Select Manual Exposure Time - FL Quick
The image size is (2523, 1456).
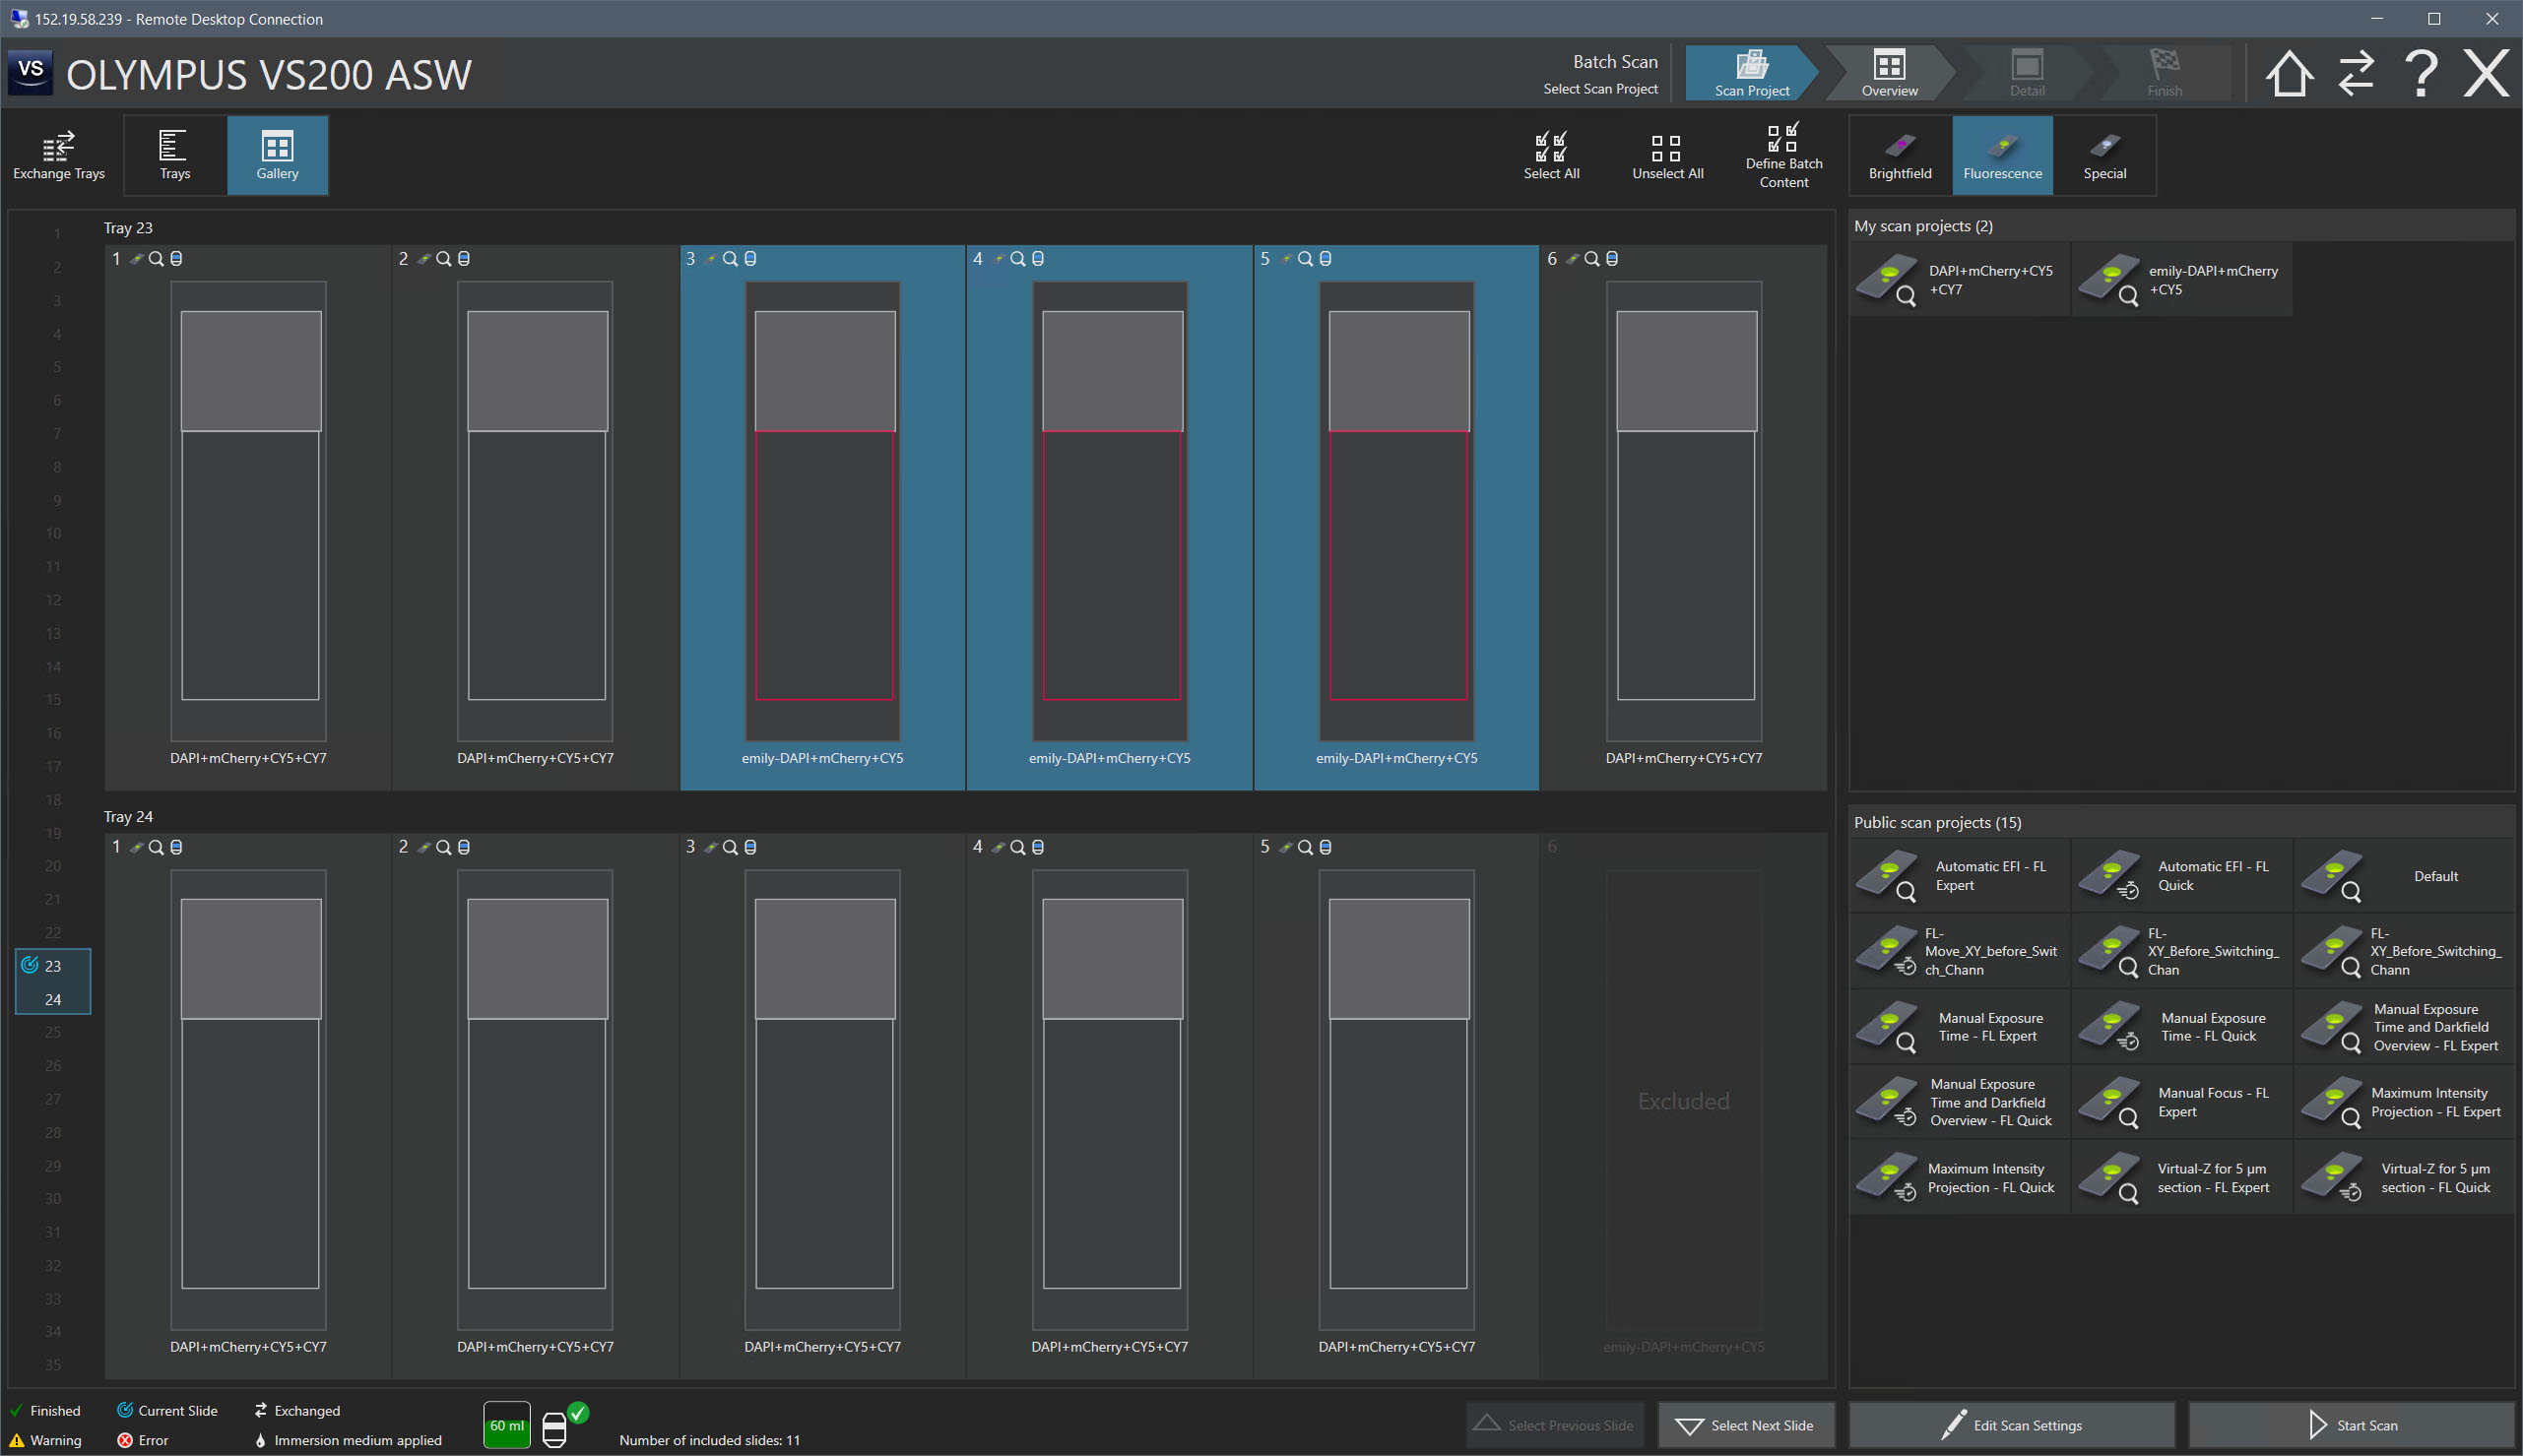tap(2181, 1027)
